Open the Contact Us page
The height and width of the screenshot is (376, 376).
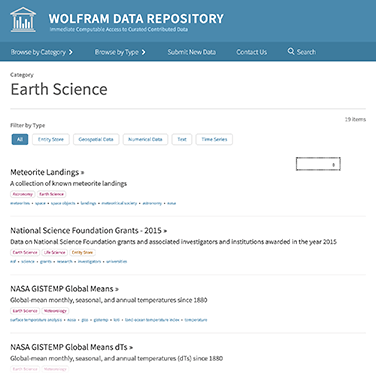[252, 52]
